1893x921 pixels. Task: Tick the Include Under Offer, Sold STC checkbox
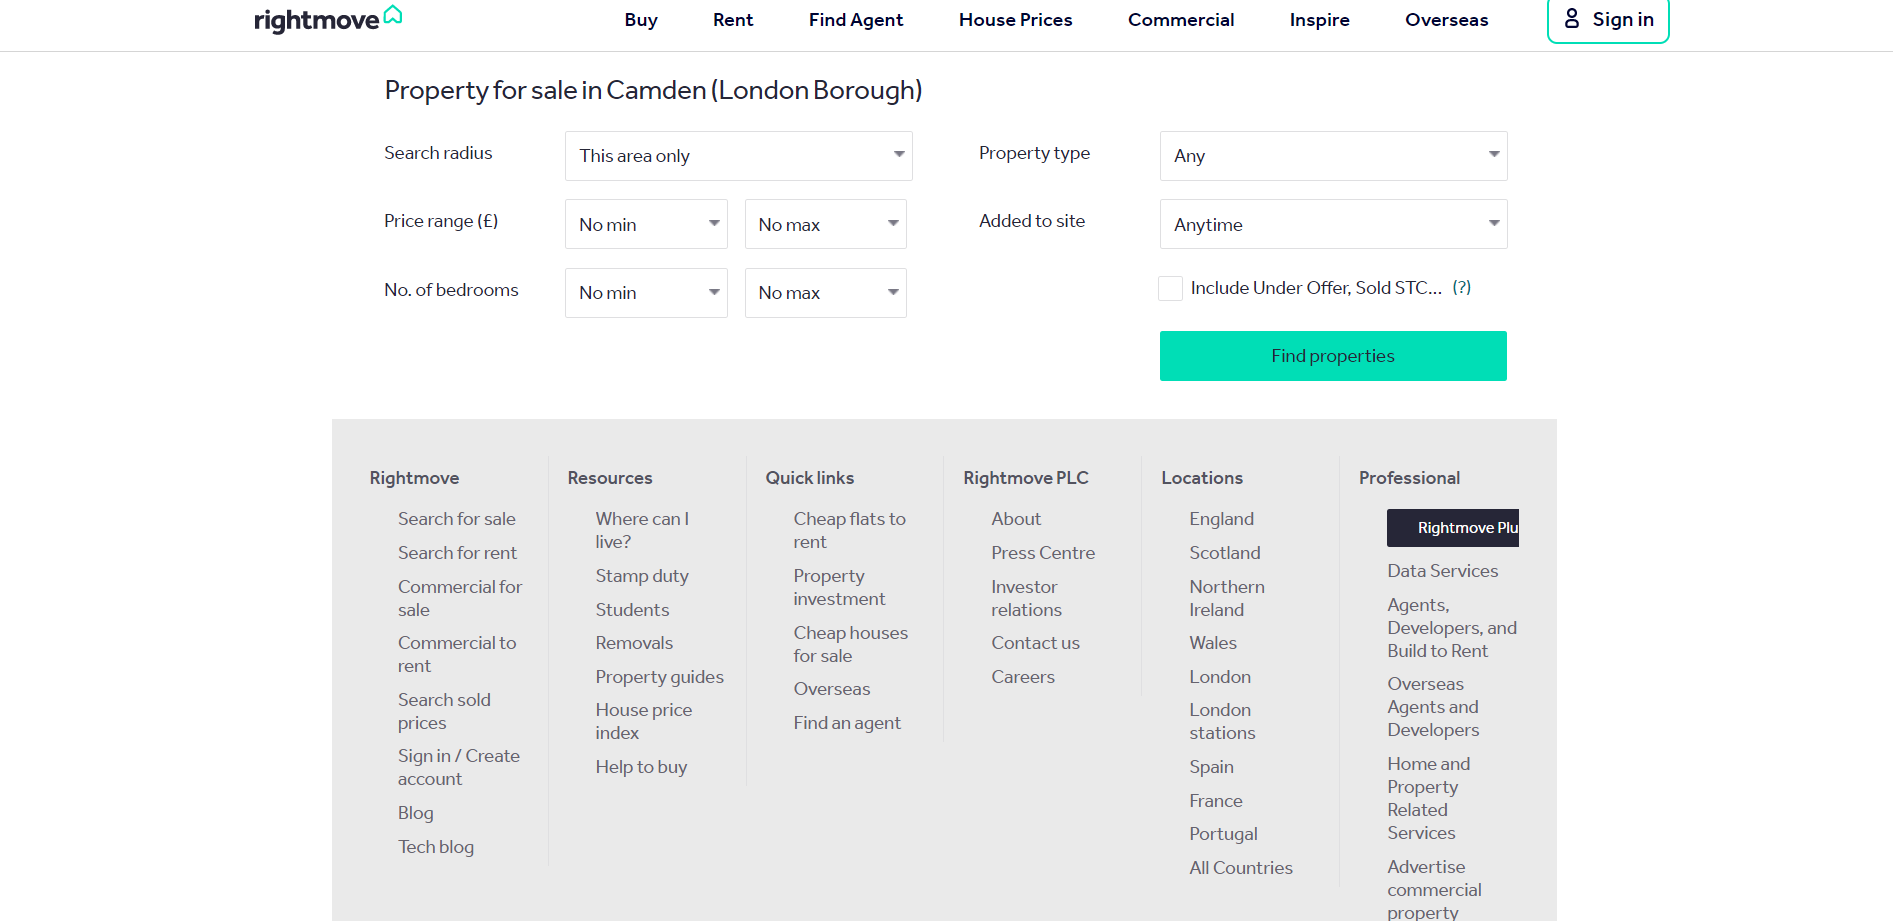tap(1170, 288)
